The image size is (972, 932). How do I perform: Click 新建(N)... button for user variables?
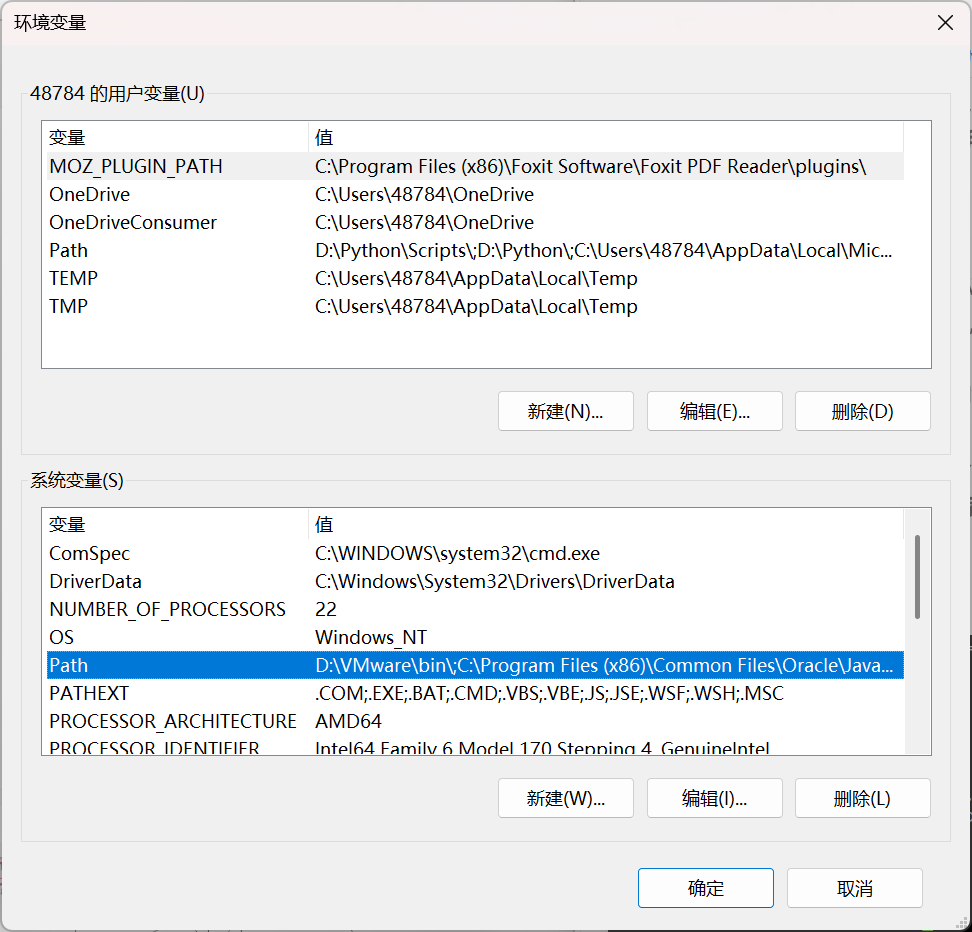pyautogui.click(x=565, y=411)
